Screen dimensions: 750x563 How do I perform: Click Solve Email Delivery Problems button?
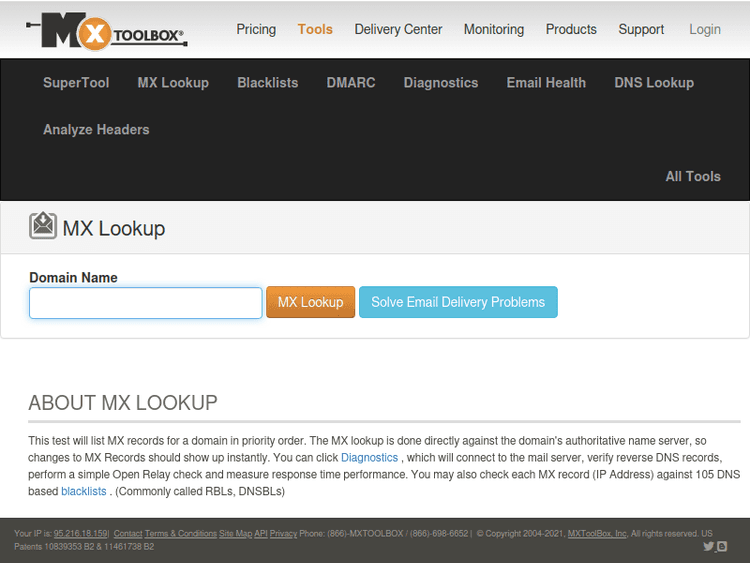point(458,302)
